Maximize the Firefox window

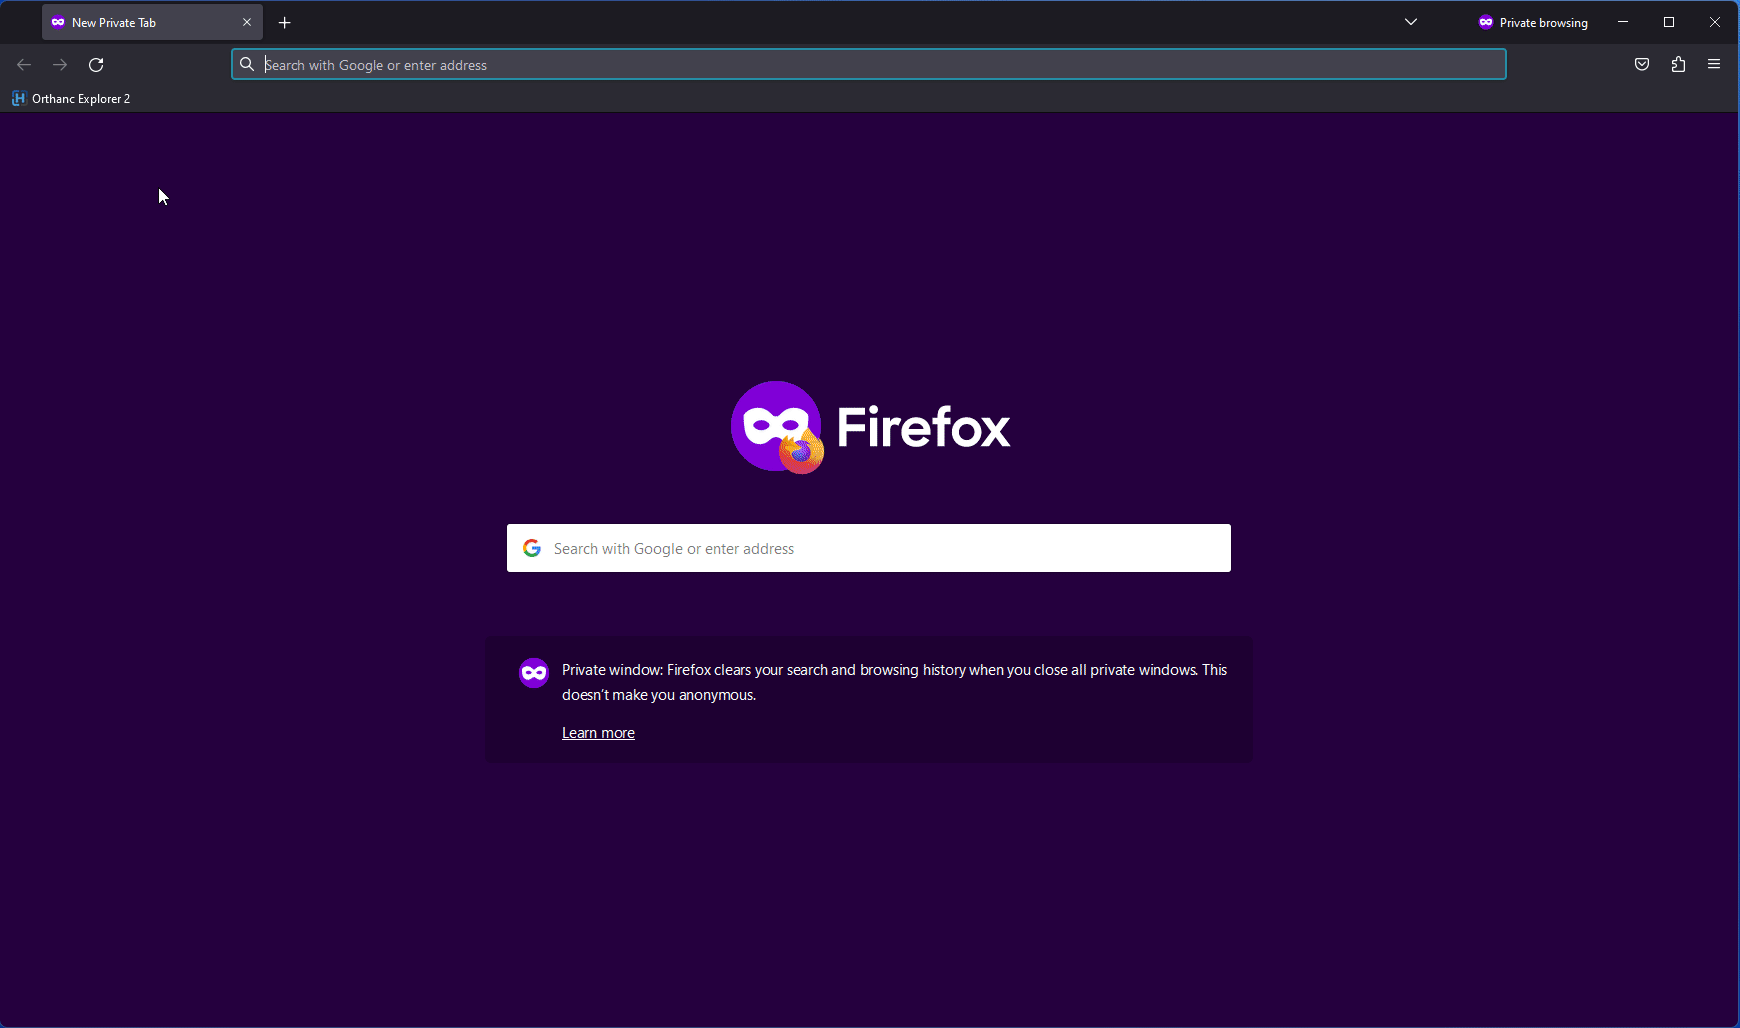point(1669,22)
